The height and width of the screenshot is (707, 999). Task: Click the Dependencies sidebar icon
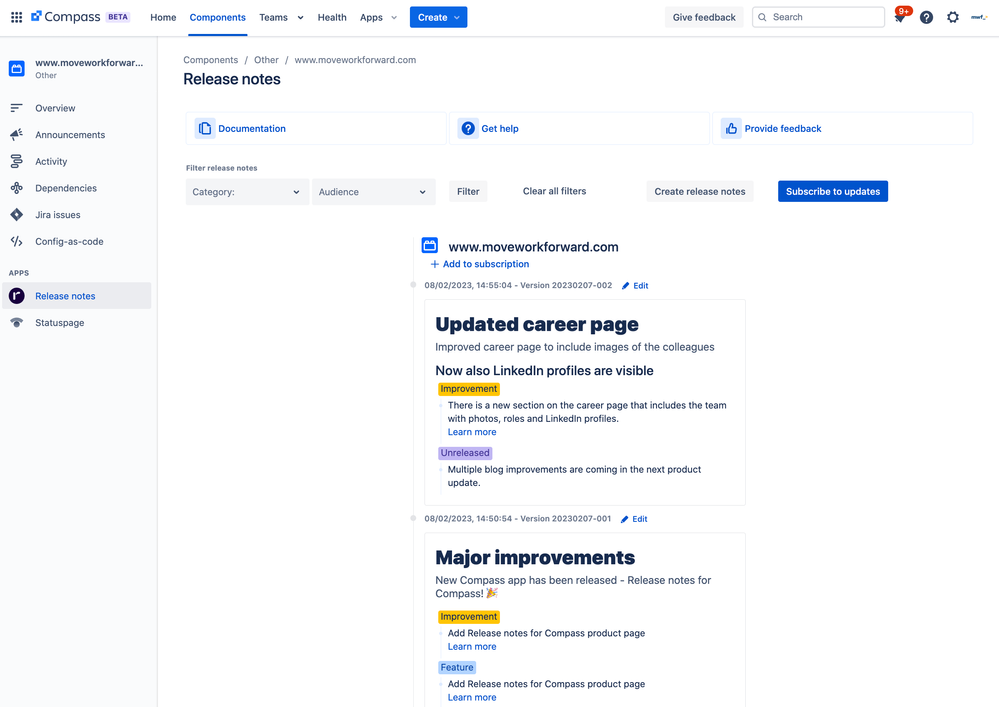17,188
